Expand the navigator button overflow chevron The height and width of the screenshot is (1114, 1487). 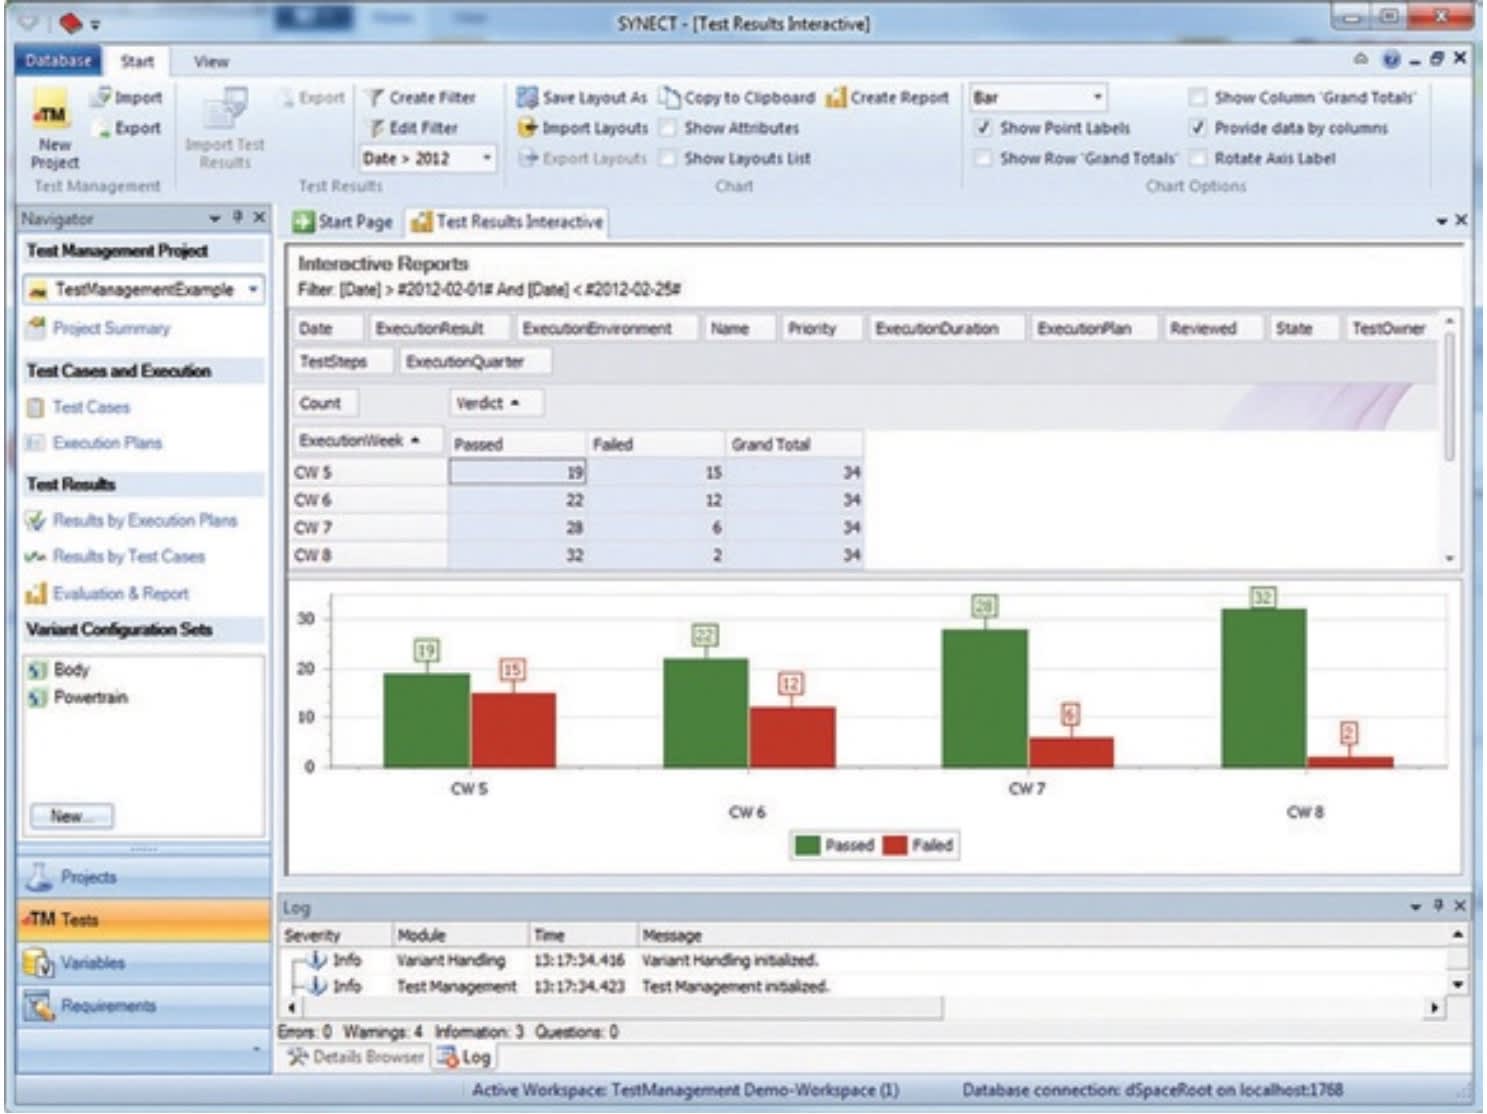pyautogui.click(x=256, y=1047)
